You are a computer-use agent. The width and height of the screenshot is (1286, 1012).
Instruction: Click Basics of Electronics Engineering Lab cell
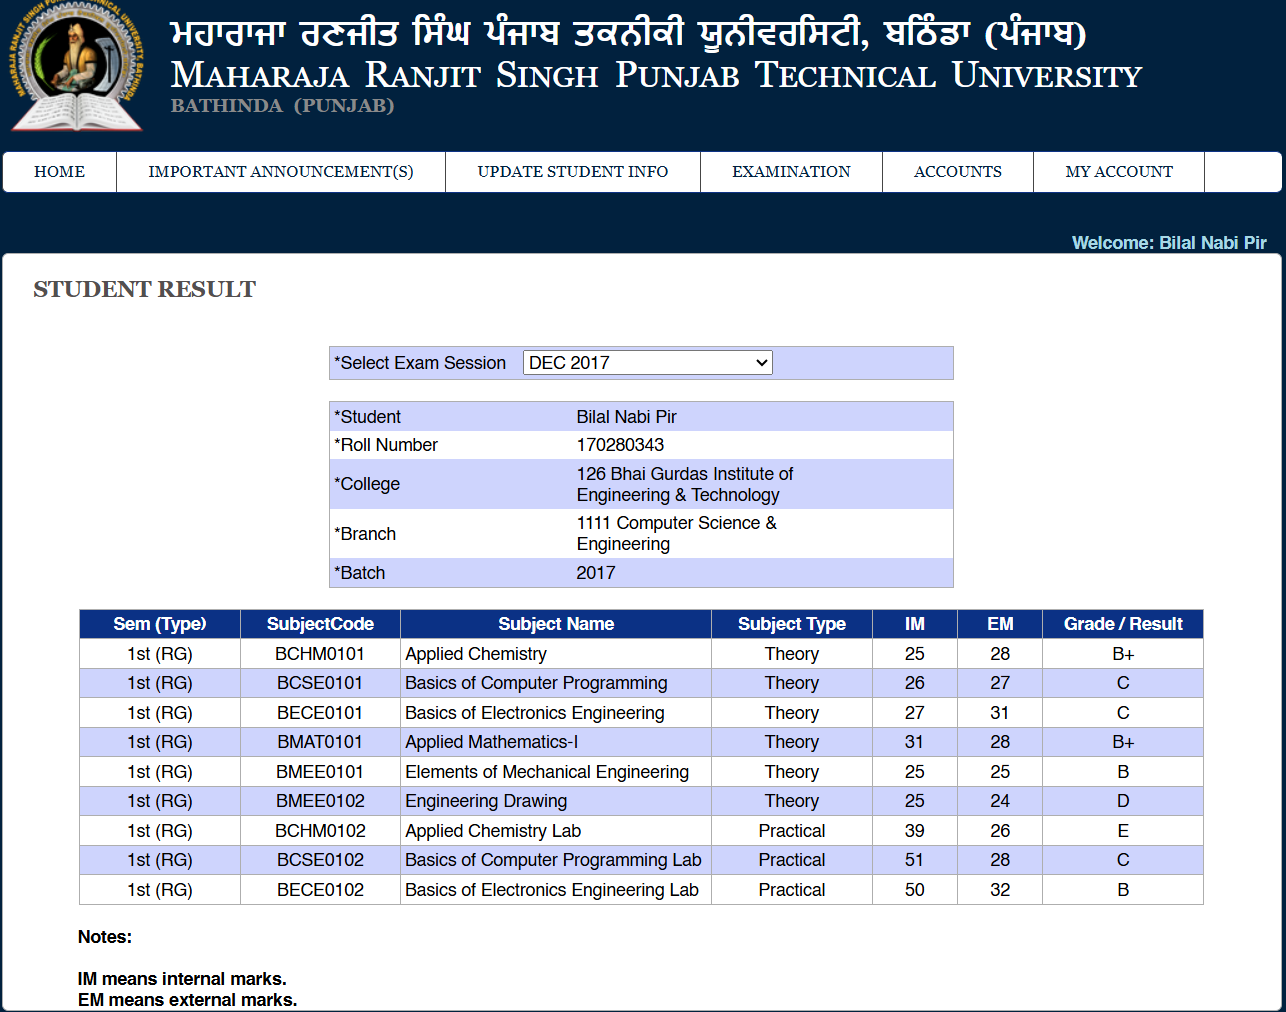[x=551, y=890]
